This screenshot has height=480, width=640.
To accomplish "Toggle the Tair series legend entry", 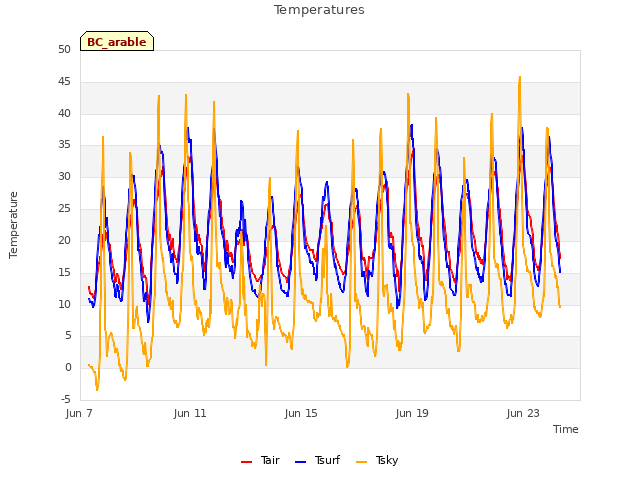I will click(260, 460).
